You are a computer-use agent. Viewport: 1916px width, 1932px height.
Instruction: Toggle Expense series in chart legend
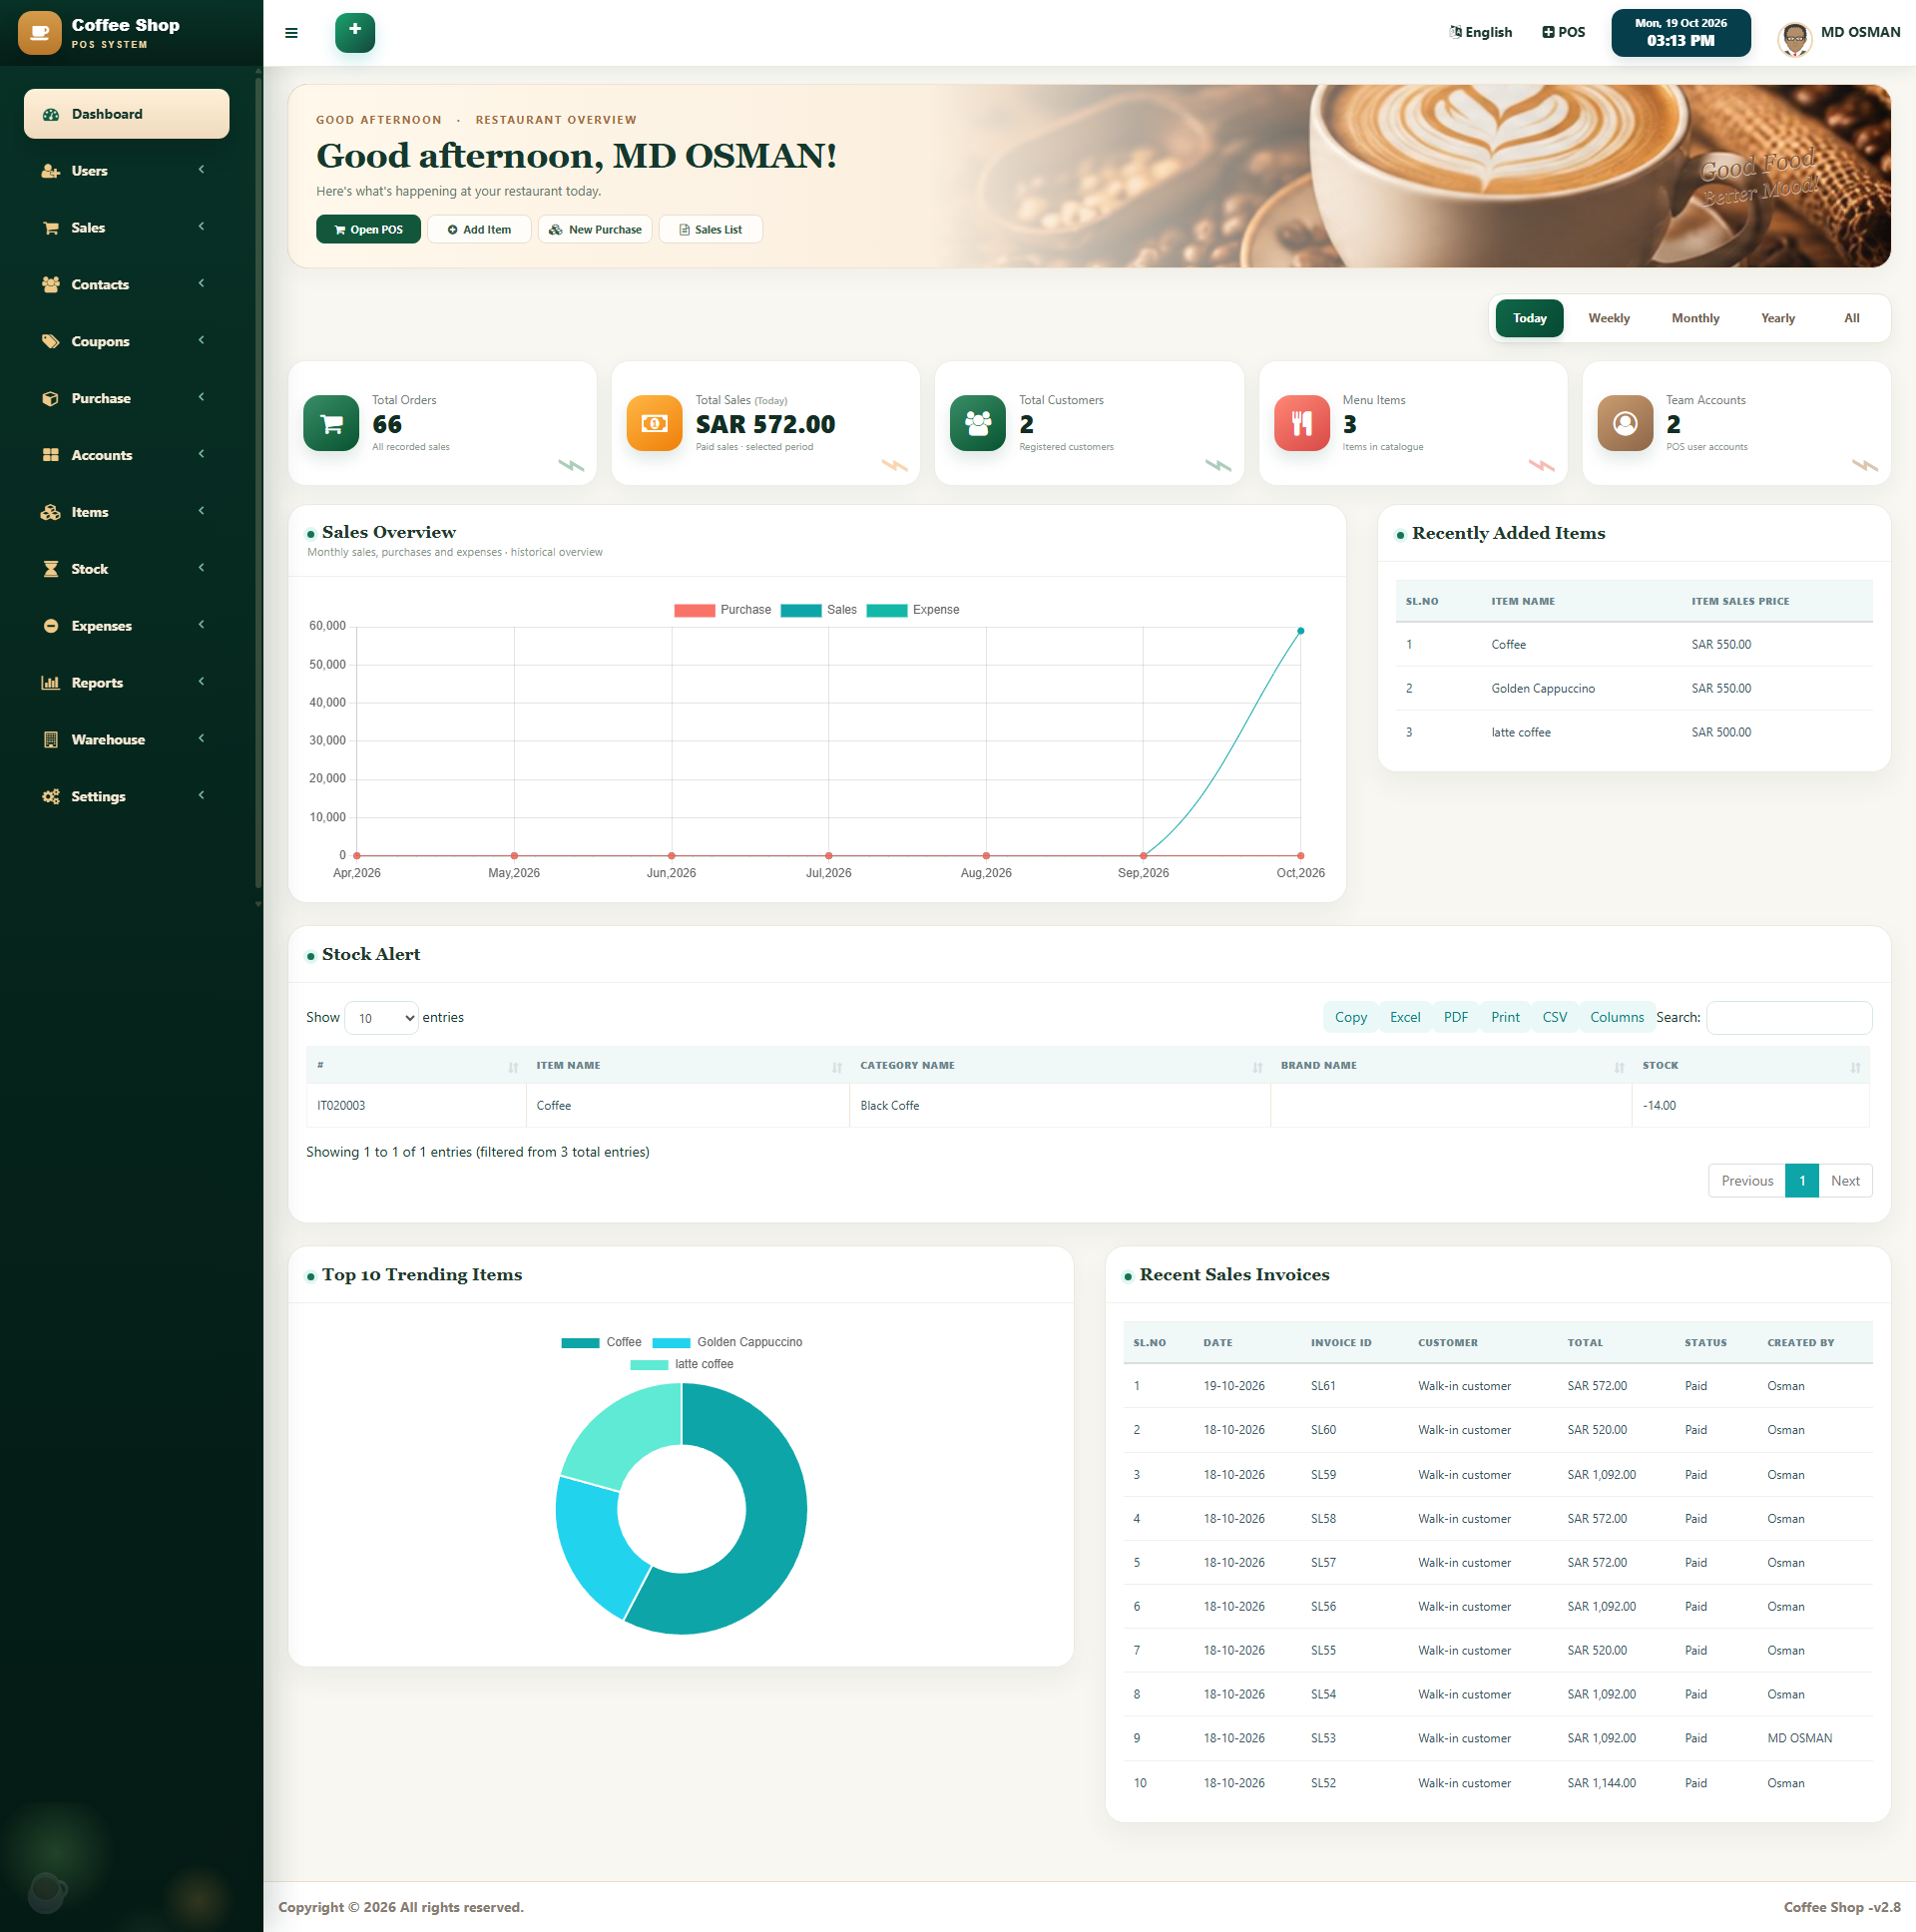913,610
